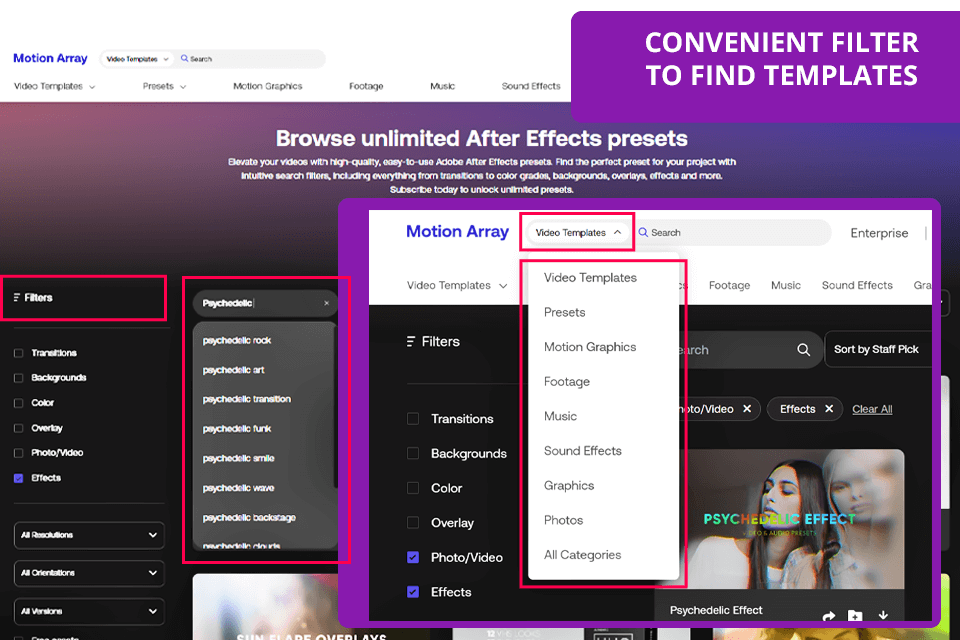Choose Photos from the open dropdown list
The width and height of the screenshot is (960, 640).
563,520
